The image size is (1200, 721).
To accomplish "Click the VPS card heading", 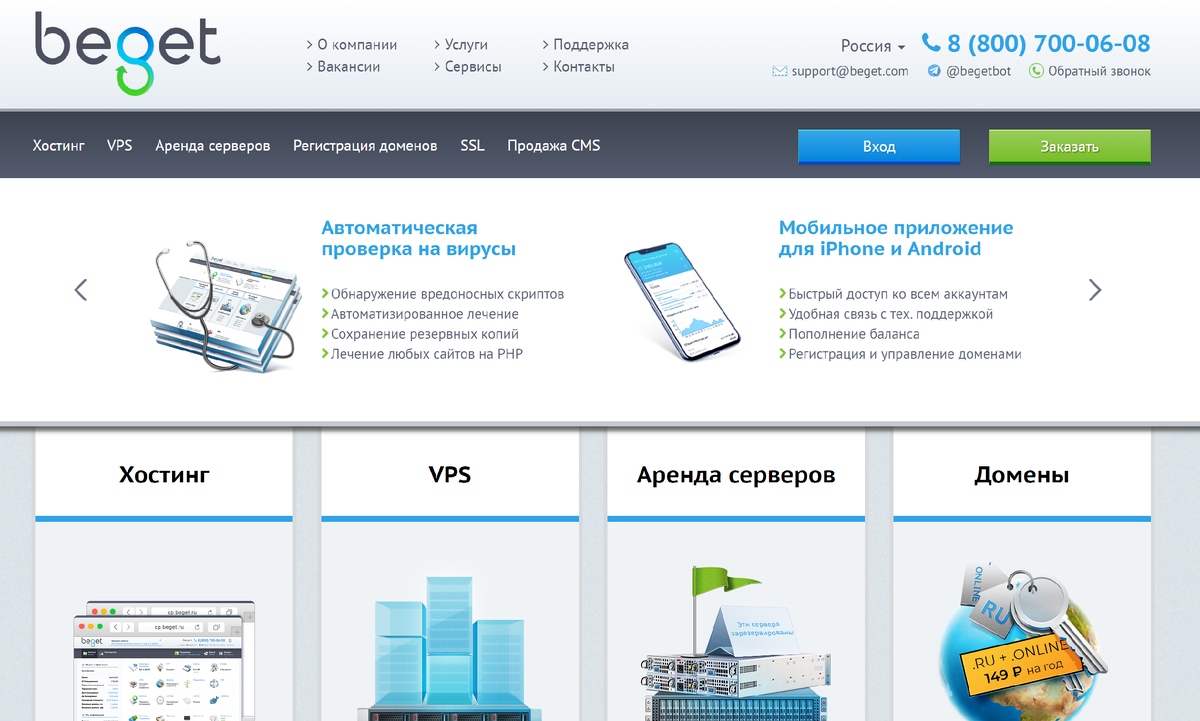I will click(x=450, y=474).
